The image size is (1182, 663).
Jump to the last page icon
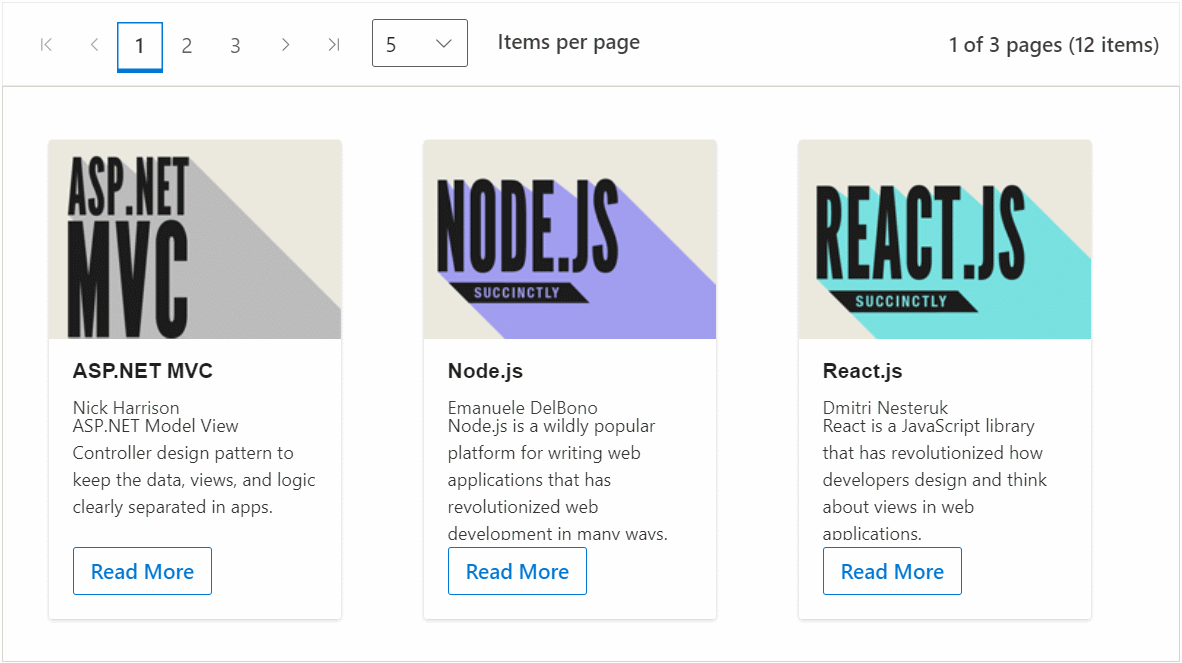pos(333,45)
